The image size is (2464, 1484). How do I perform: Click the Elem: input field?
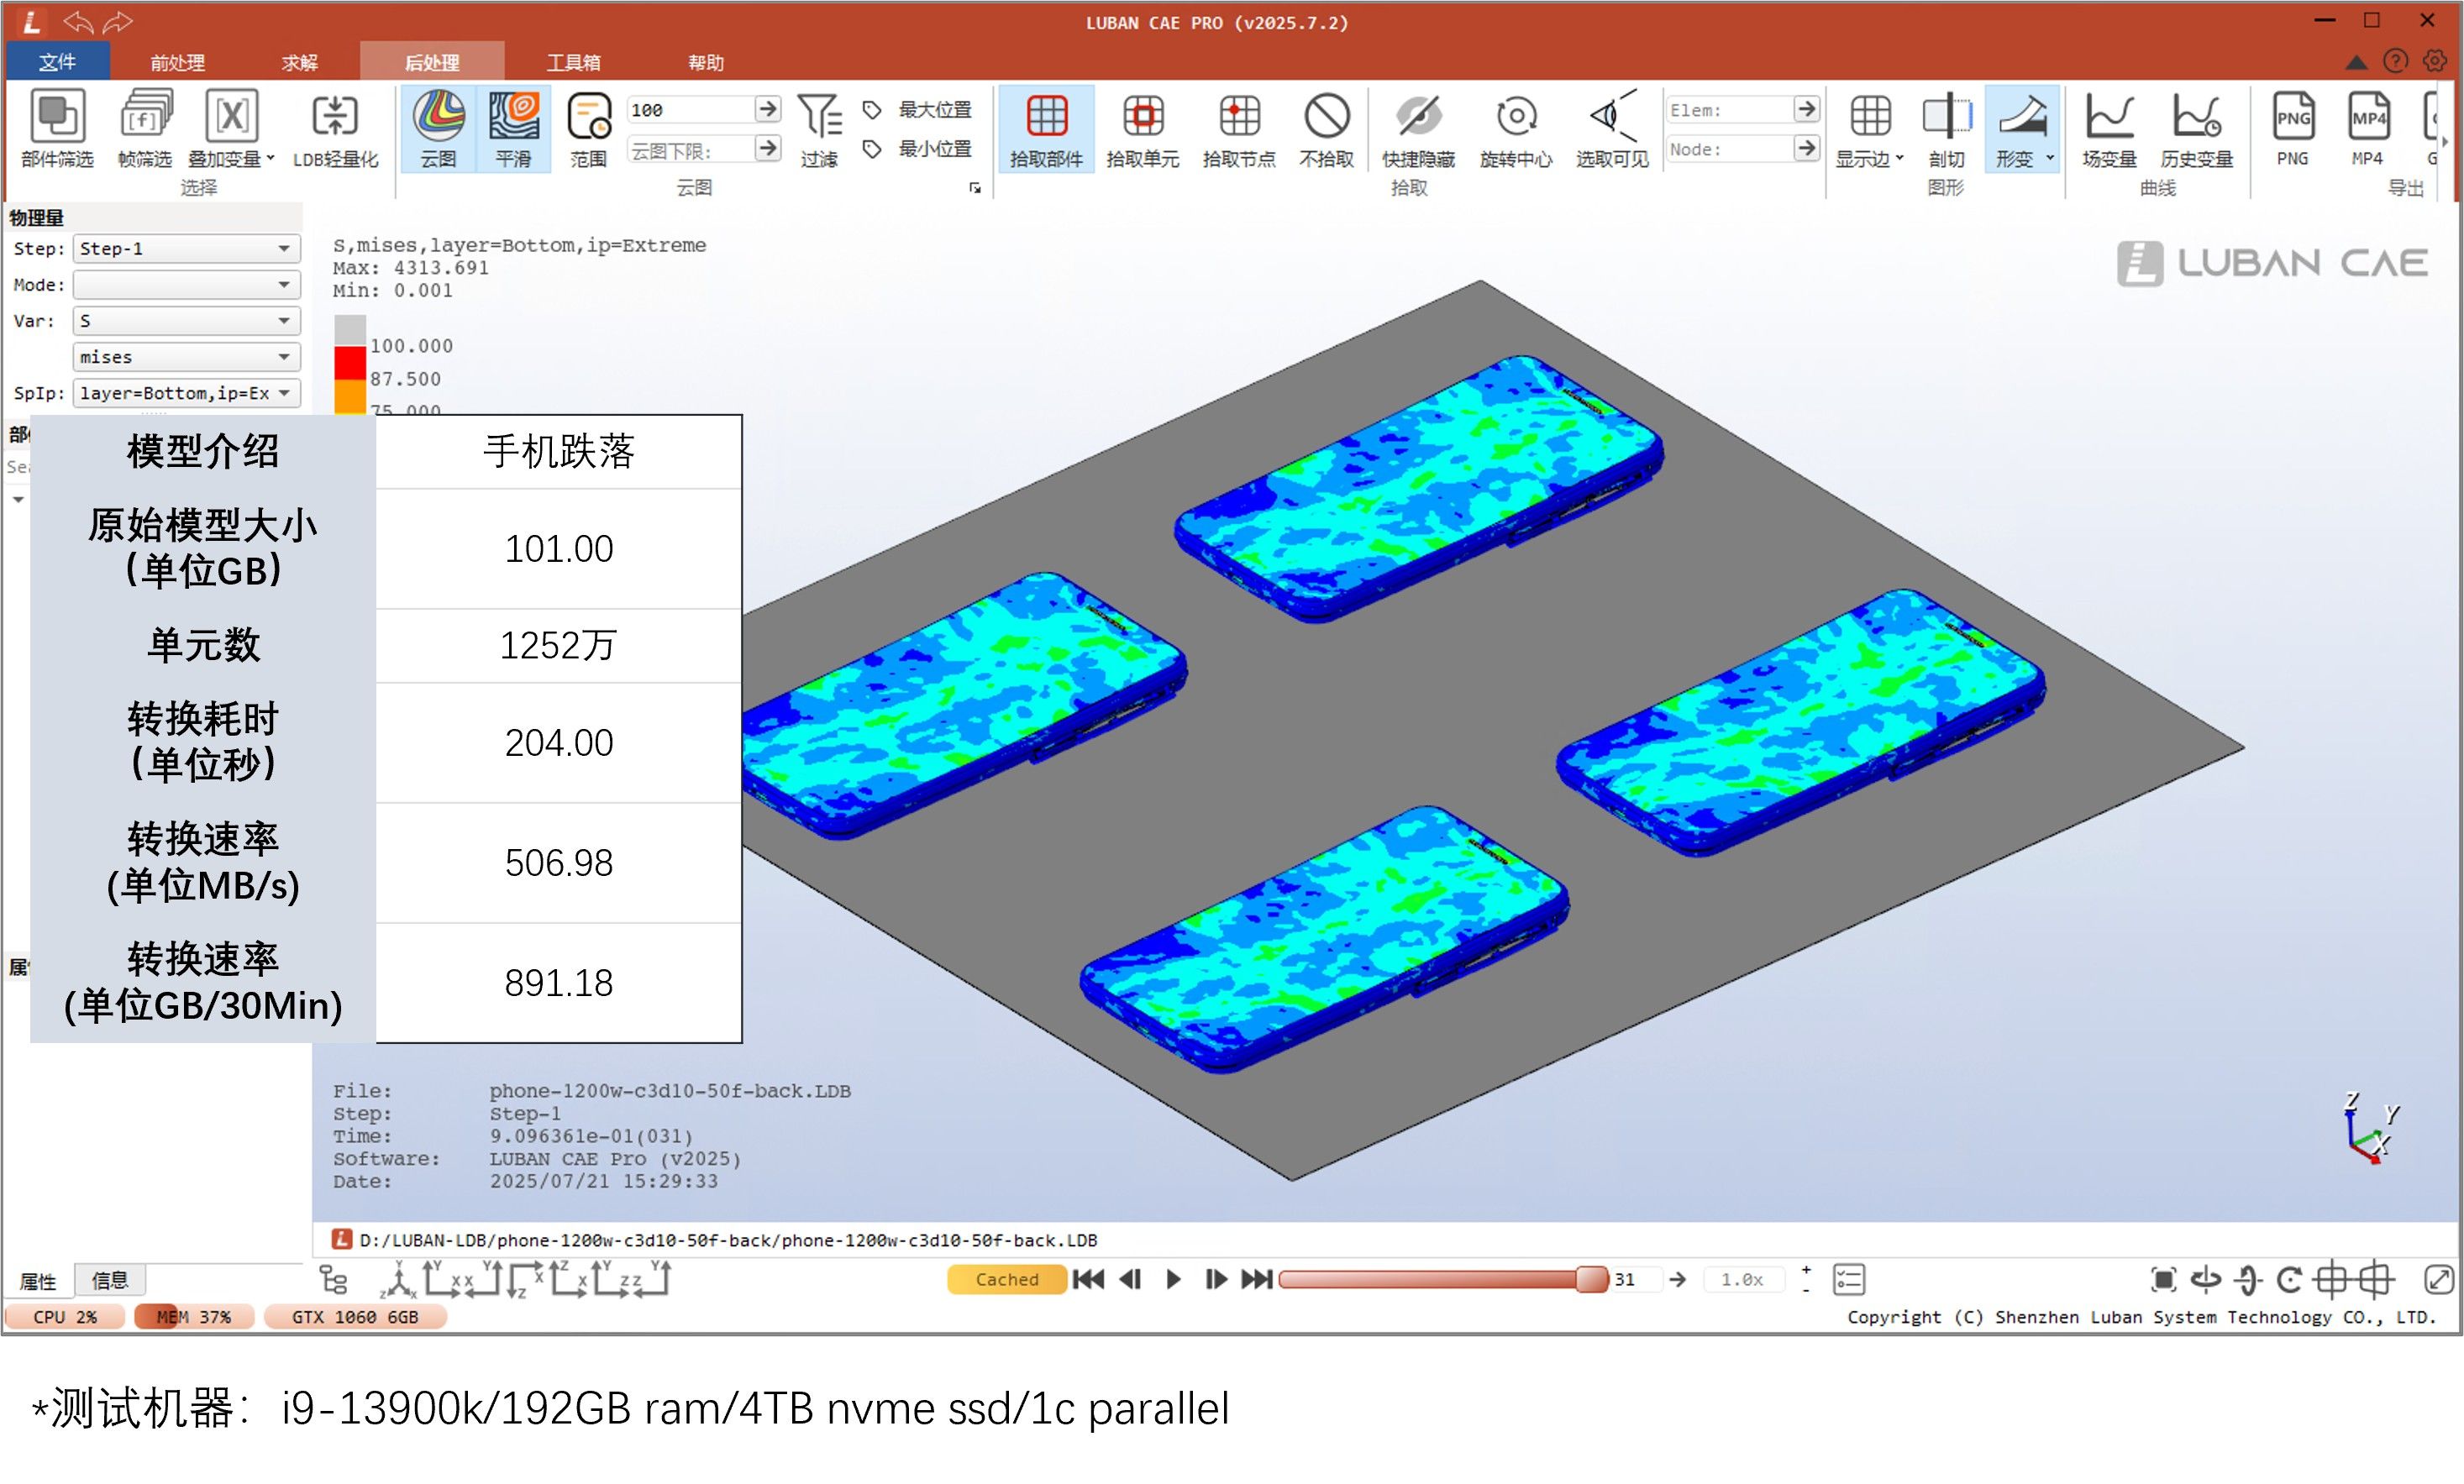[x=1730, y=109]
